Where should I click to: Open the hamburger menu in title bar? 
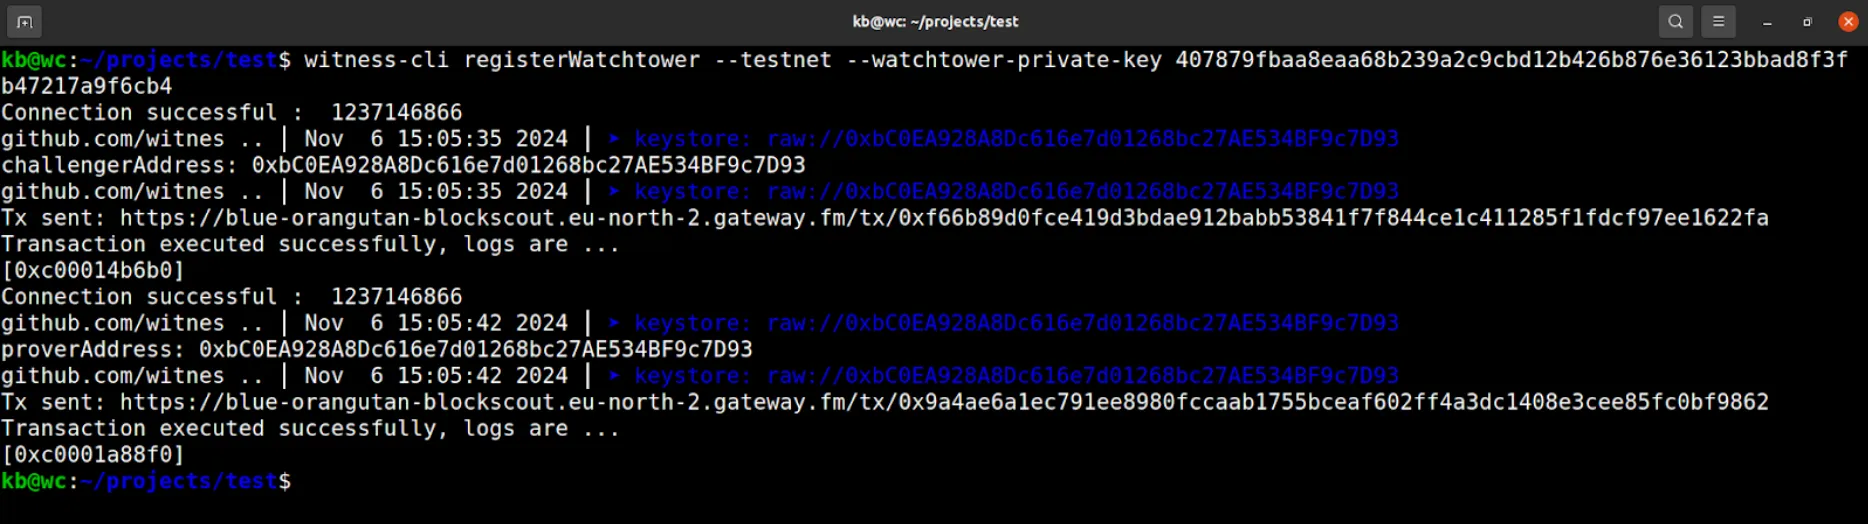coord(1719,21)
